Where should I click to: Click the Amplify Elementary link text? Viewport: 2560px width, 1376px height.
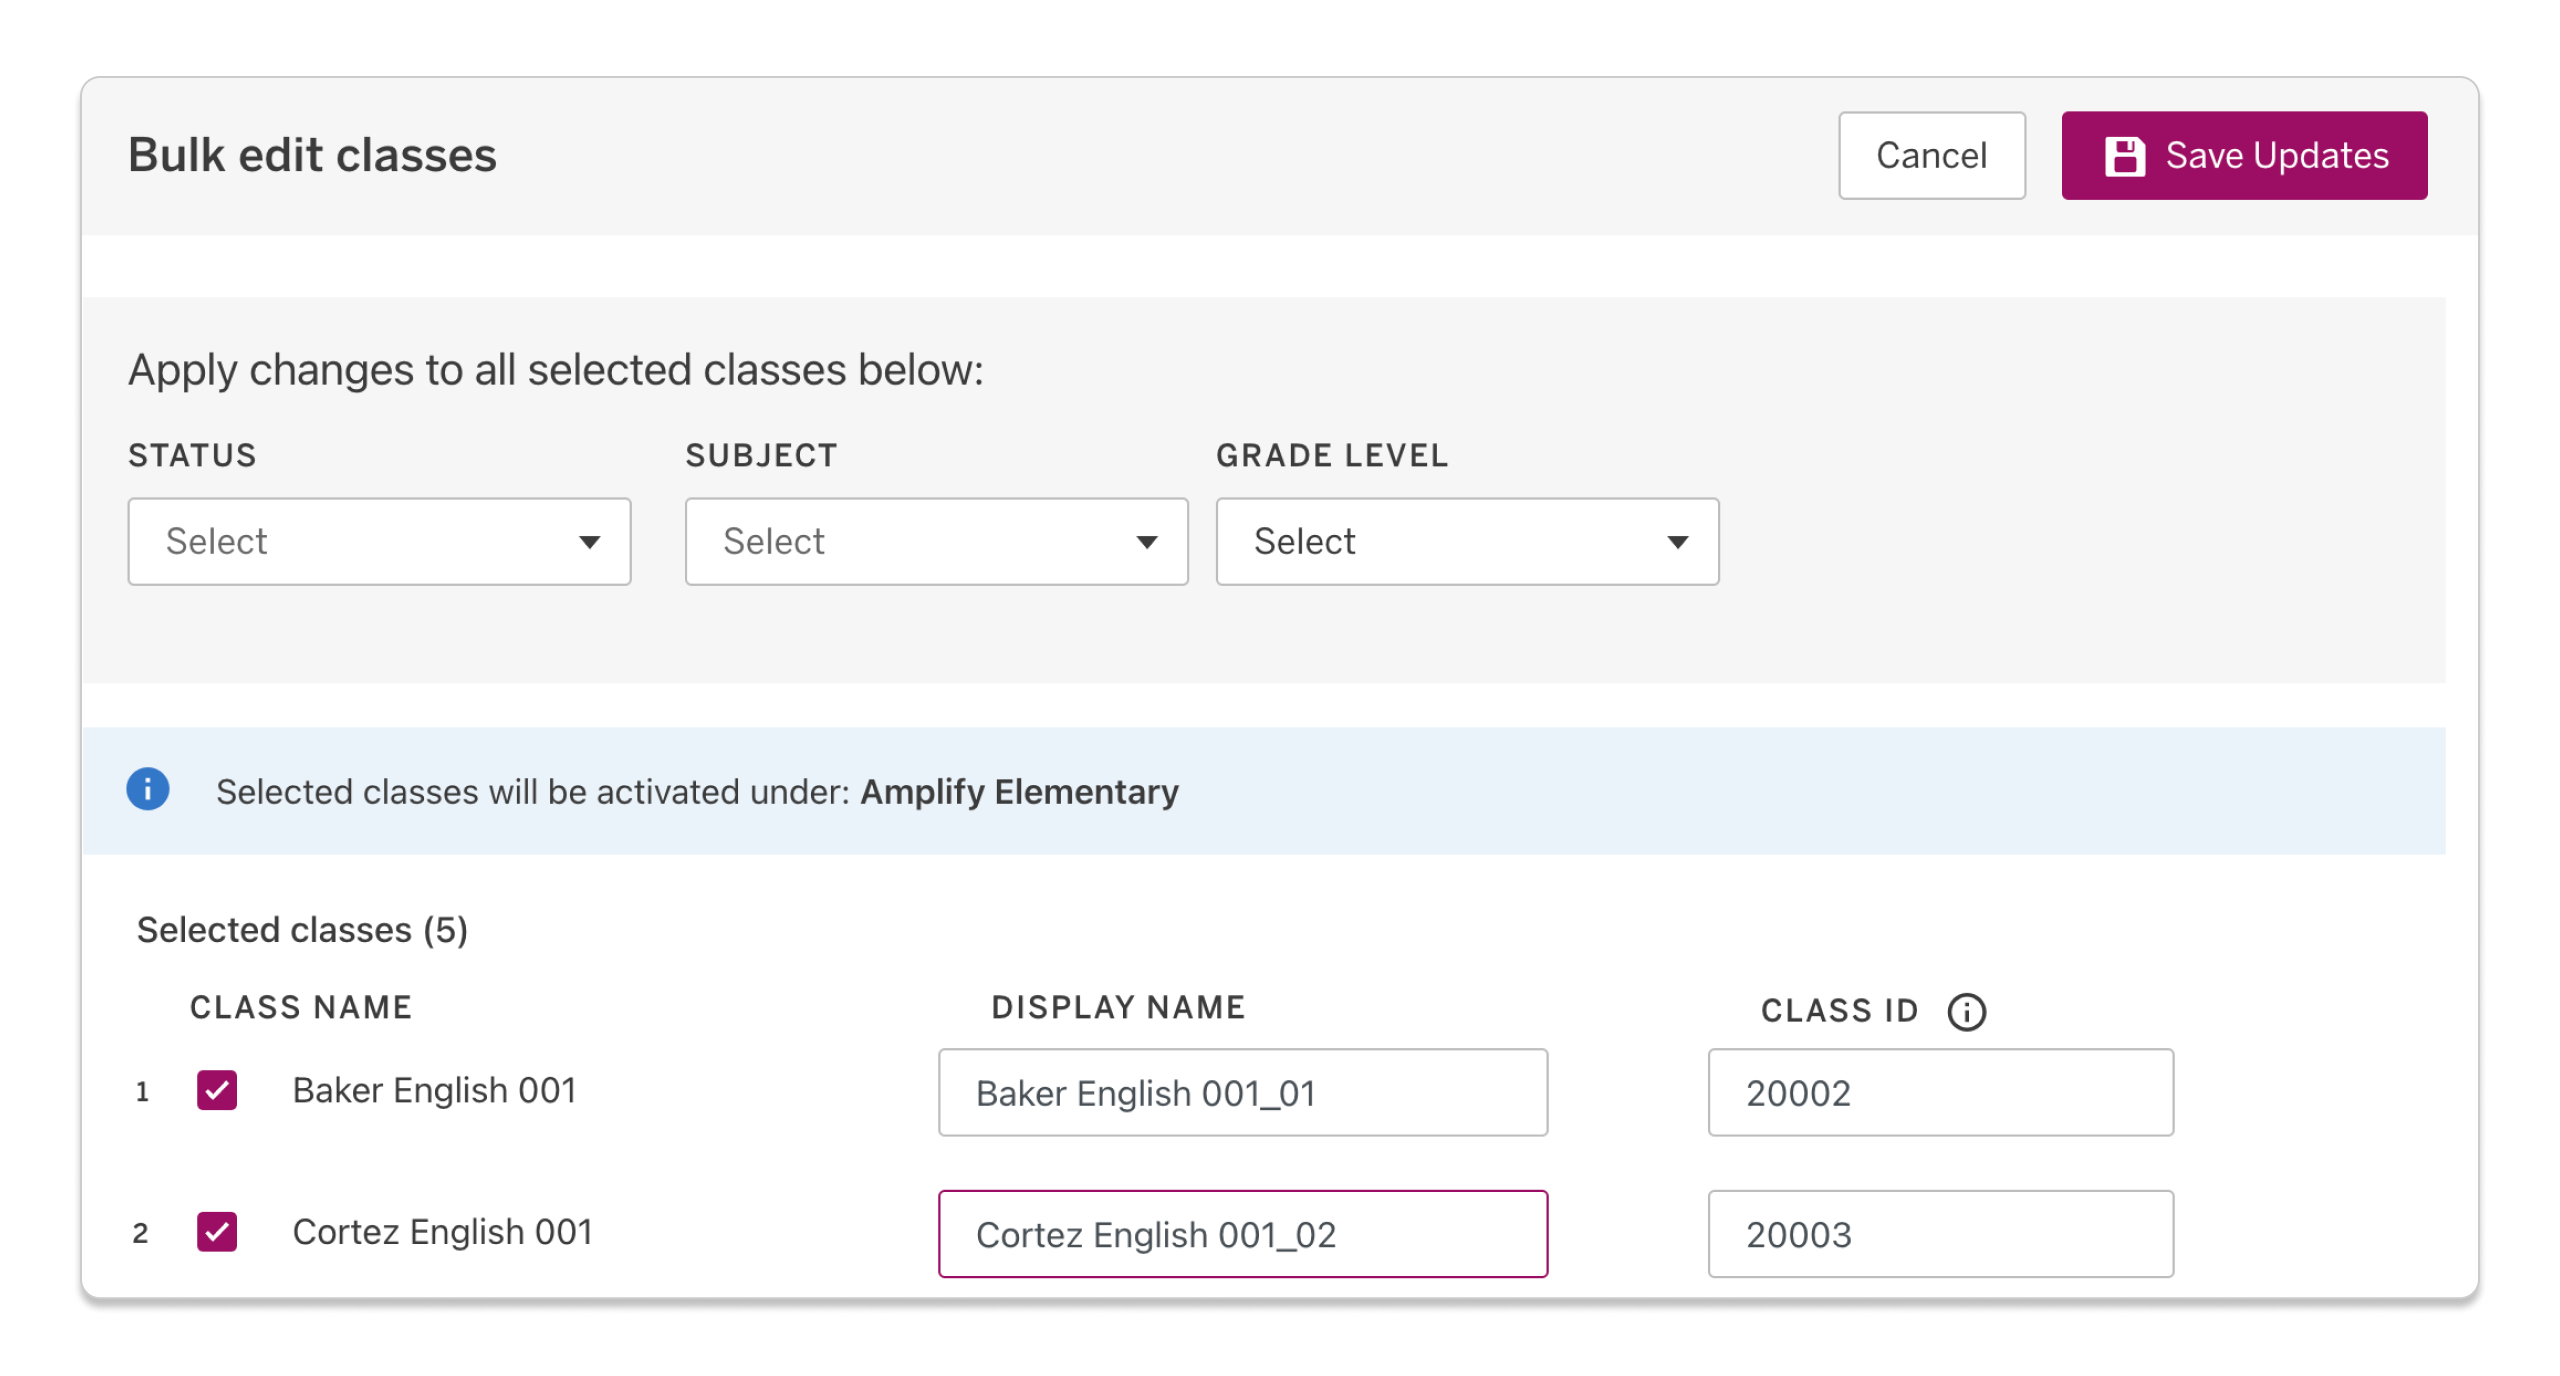pyautogui.click(x=1020, y=791)
